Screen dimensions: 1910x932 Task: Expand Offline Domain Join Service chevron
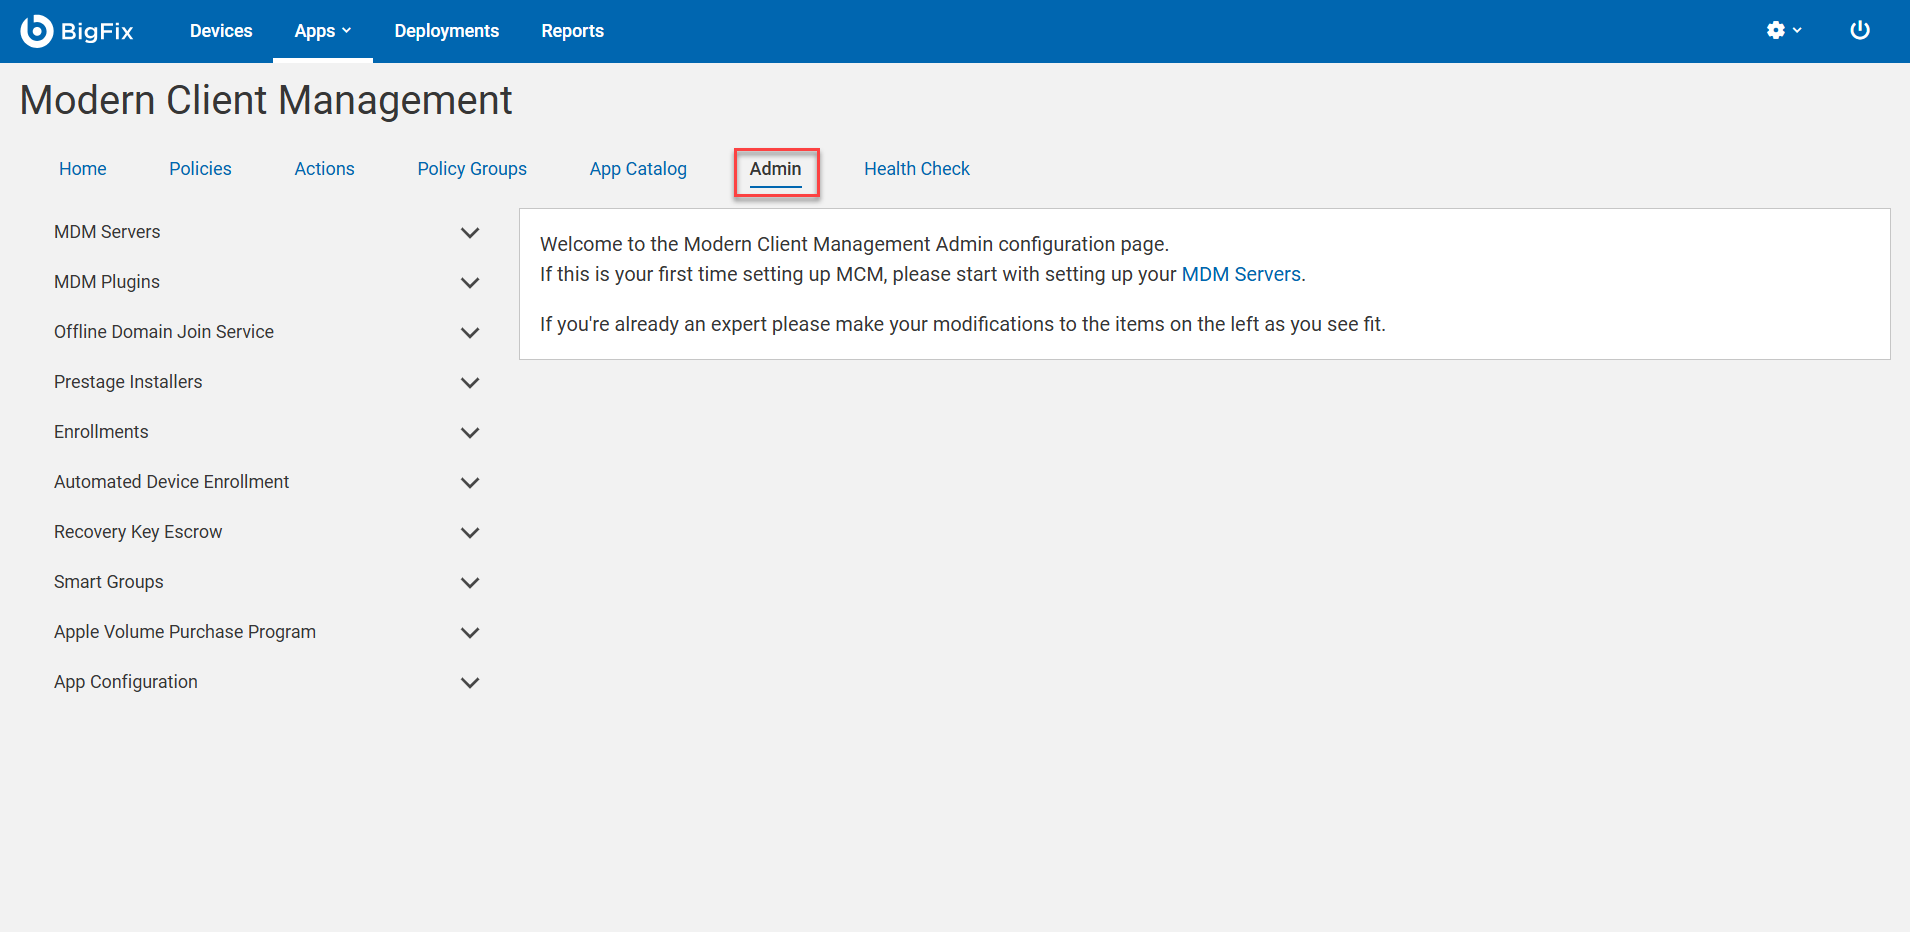[x=470, y=333]
